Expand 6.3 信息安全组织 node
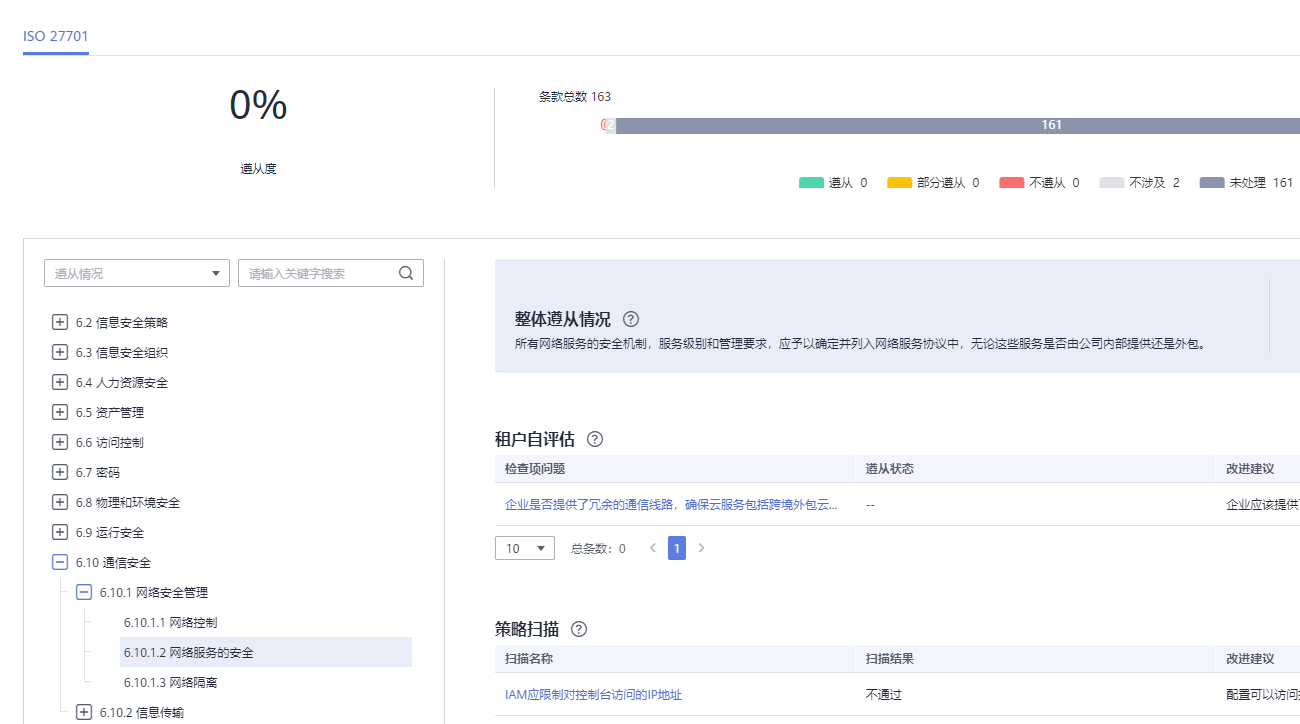This screenshot has width=1300, height=724. point(60,352)
